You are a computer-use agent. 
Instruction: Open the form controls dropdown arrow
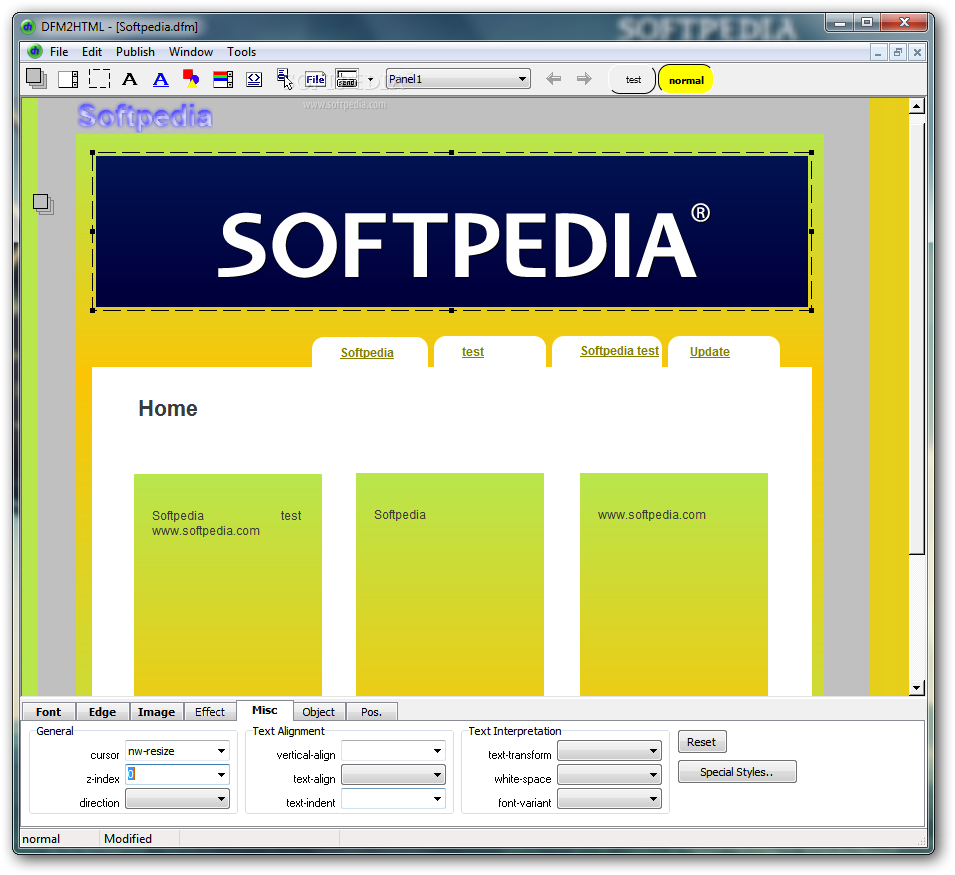point(370,80)
